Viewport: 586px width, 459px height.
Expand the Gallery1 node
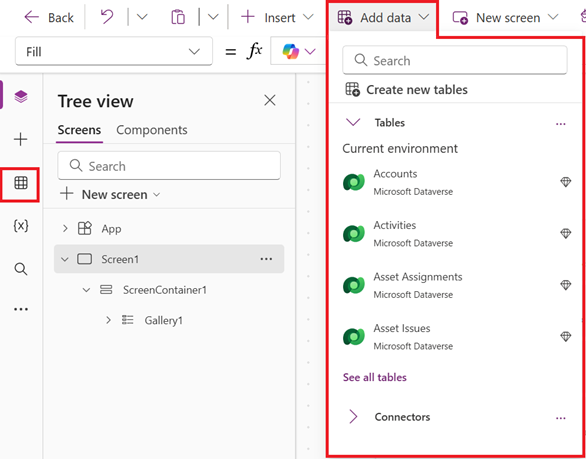point(108,320)
